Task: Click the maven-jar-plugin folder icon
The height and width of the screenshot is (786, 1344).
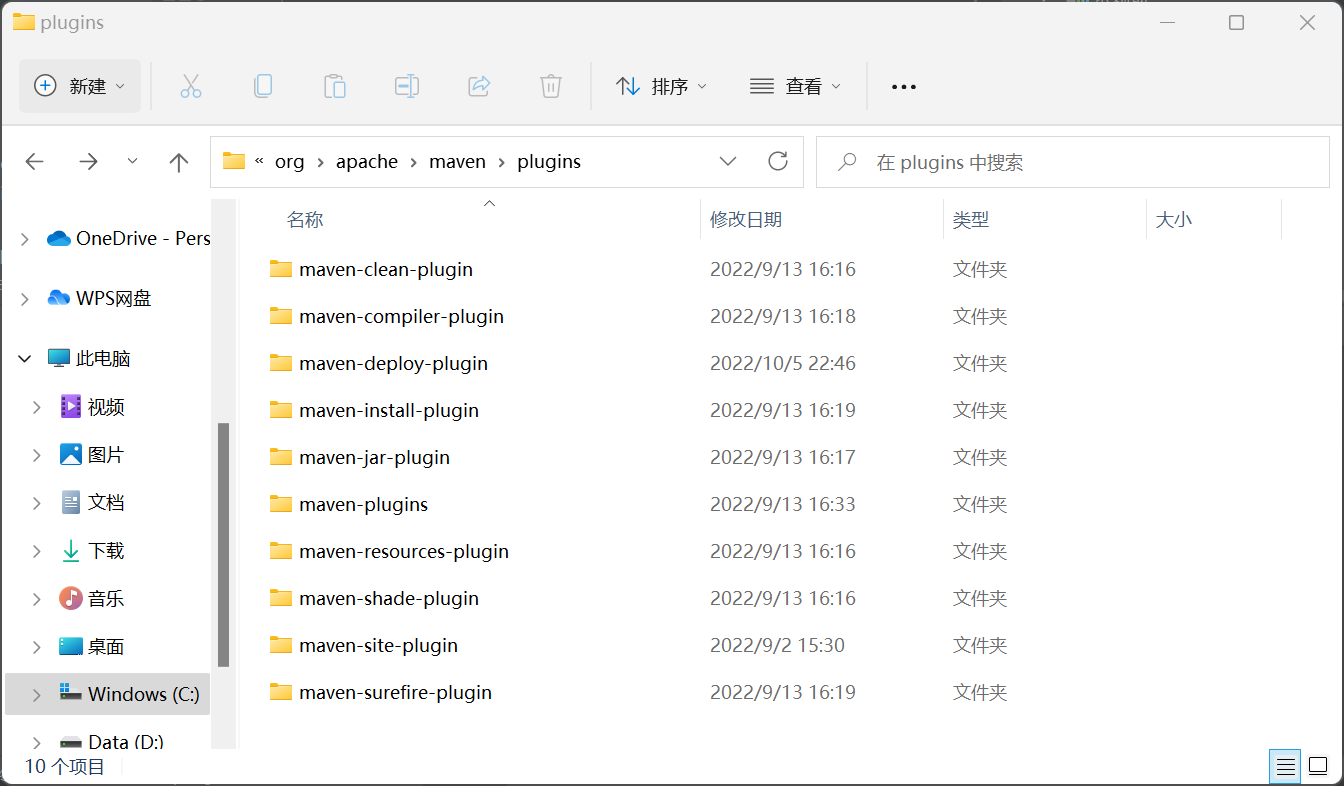Action: pyautogui.click(x=281, y=457)
